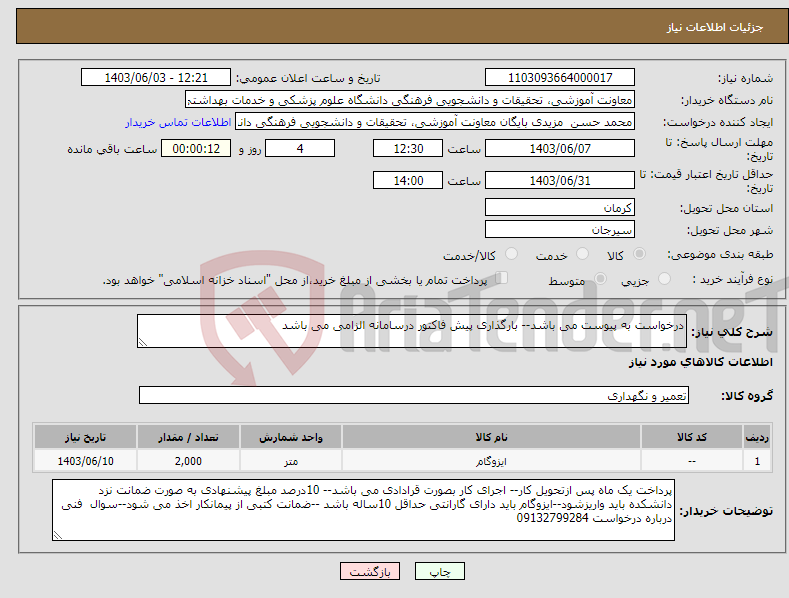Click the buyer notes textarea resize handle
The width and height of the screenshot is (789, 598).
(58, 536)
